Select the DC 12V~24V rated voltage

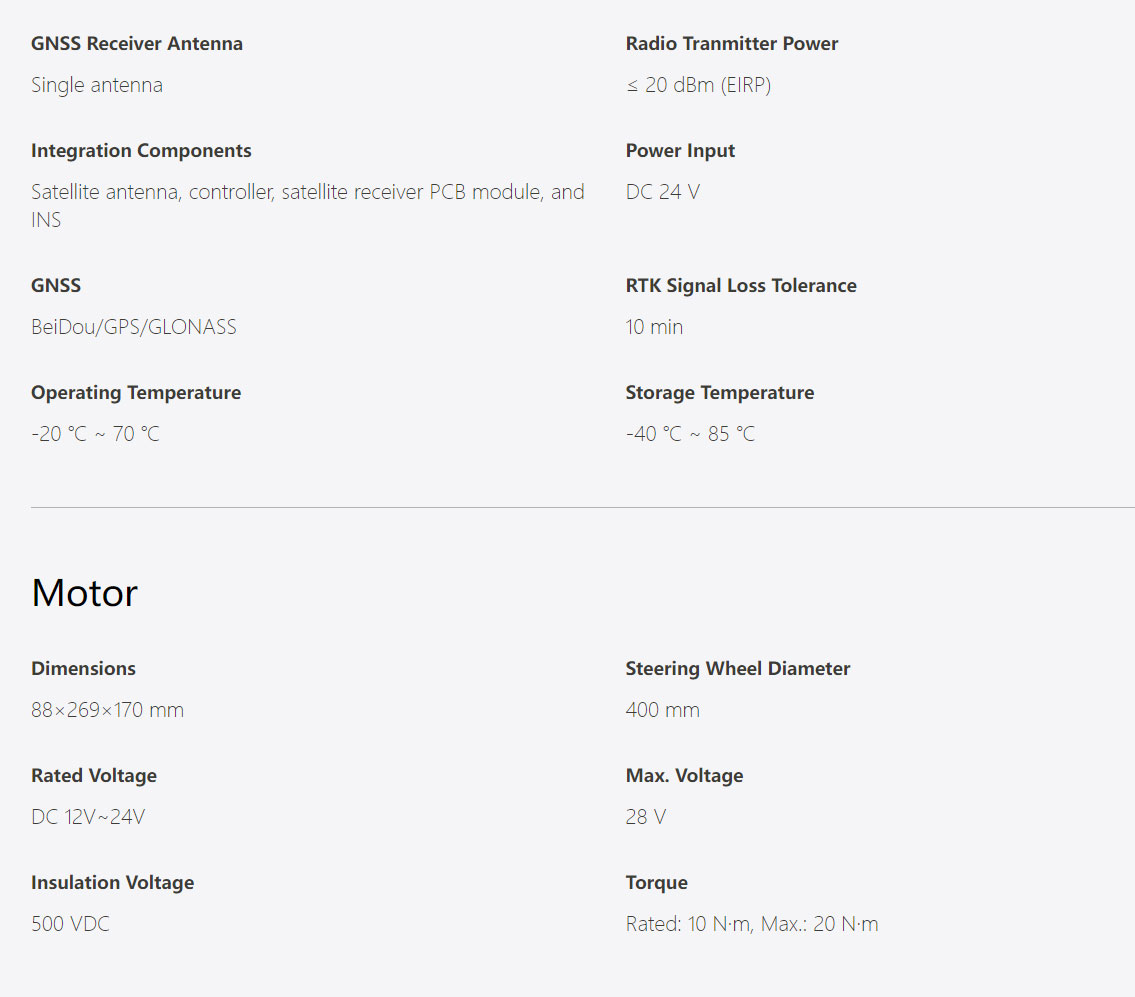point(88,817)
